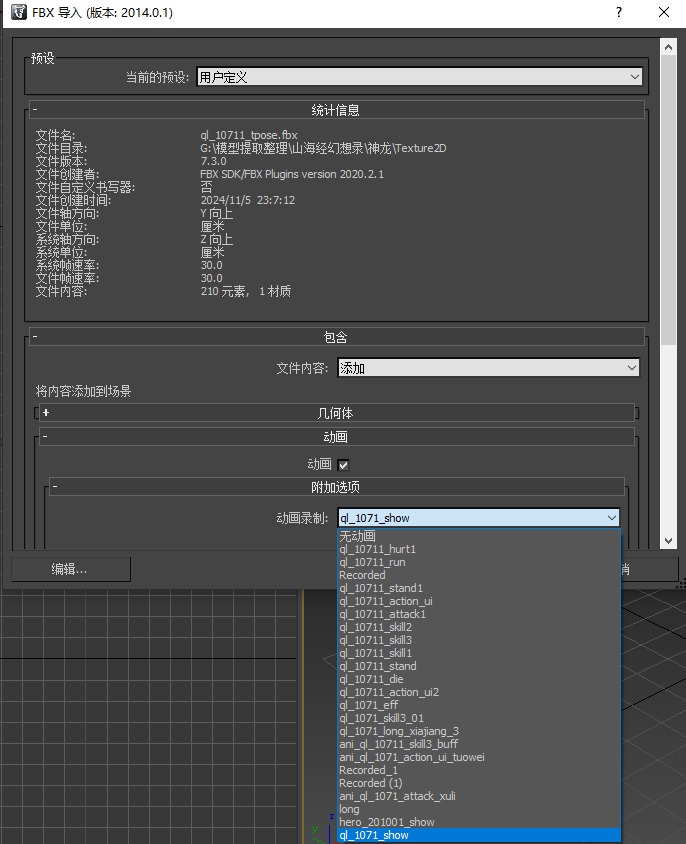The height and width of the screenshot is (844, 686).
Task: Select the long take entry
Action: [479, 809]
